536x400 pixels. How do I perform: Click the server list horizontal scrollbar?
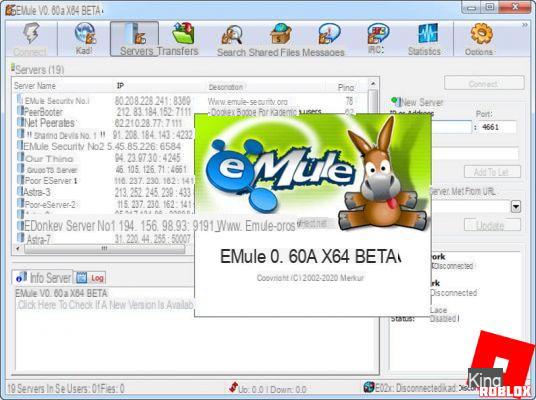pos(104,249)
